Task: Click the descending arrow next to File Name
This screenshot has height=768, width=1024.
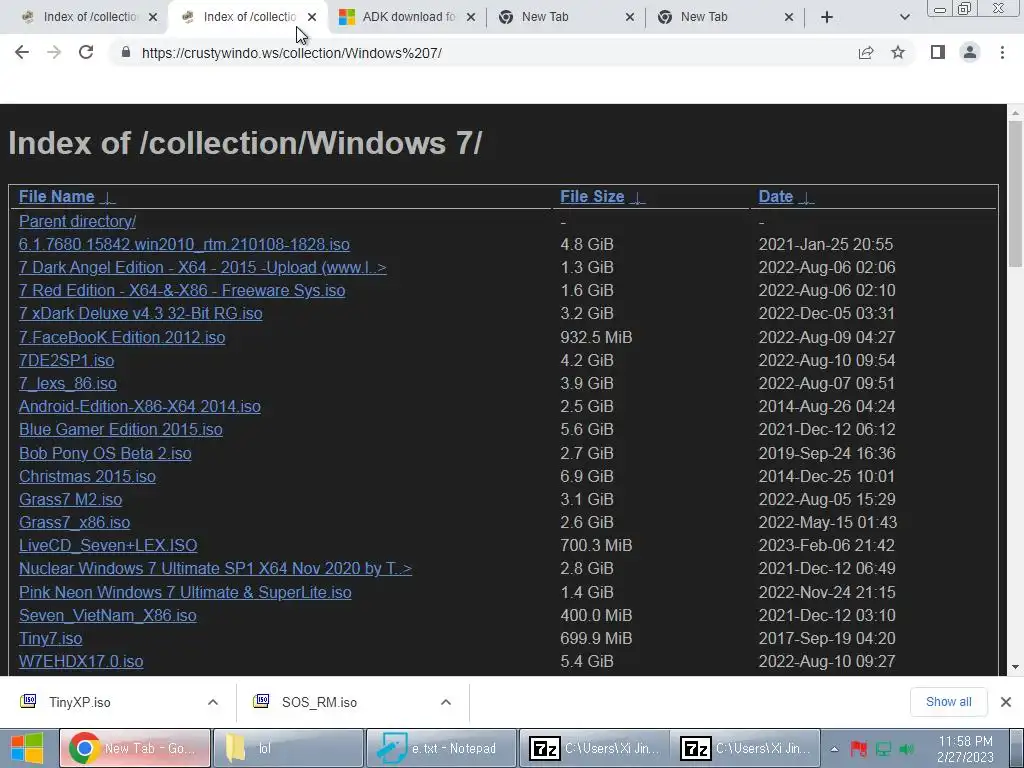Action: (x=108, y=198)
